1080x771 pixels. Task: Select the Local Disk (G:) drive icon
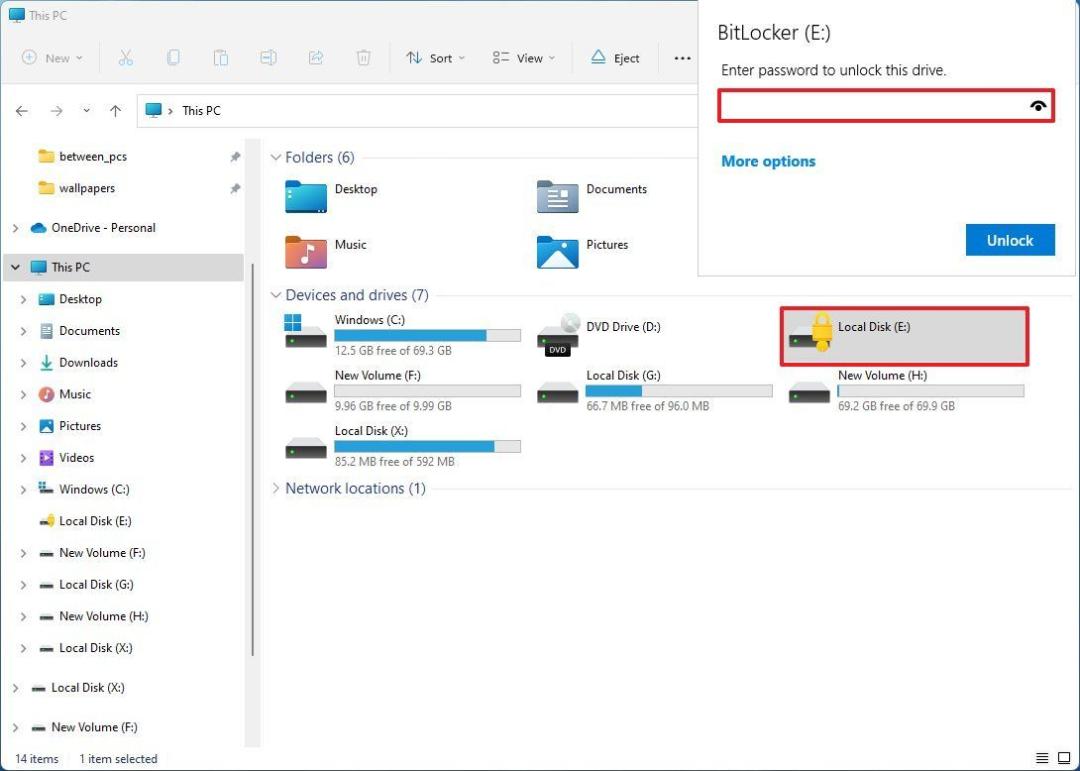[x=558, y=394]
